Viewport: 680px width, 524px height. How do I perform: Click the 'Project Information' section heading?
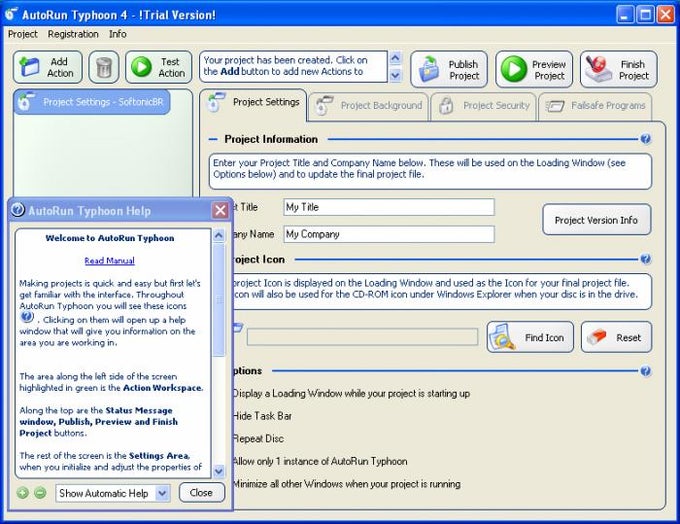point(271,139)
